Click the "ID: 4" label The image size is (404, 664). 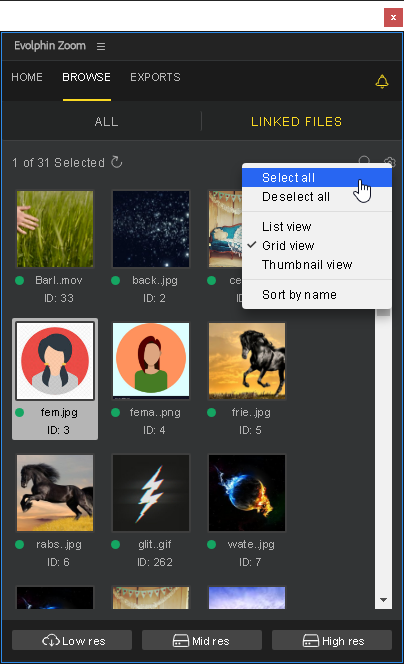154,430
